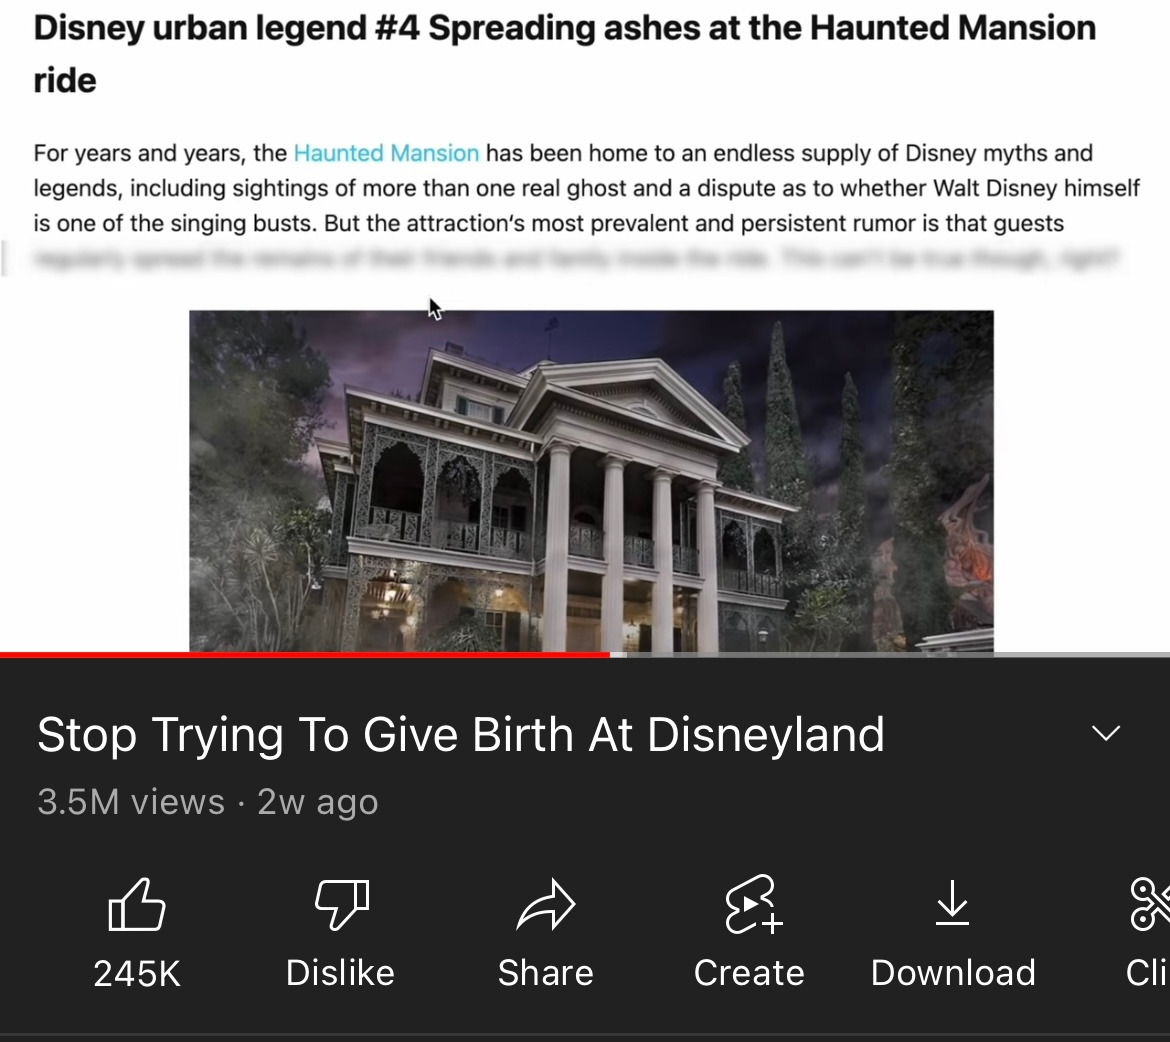Image resolution: width=1170 pixels, height=1042 pixels.
Task: Expand video description with chevron
Action: [1106, 733]
